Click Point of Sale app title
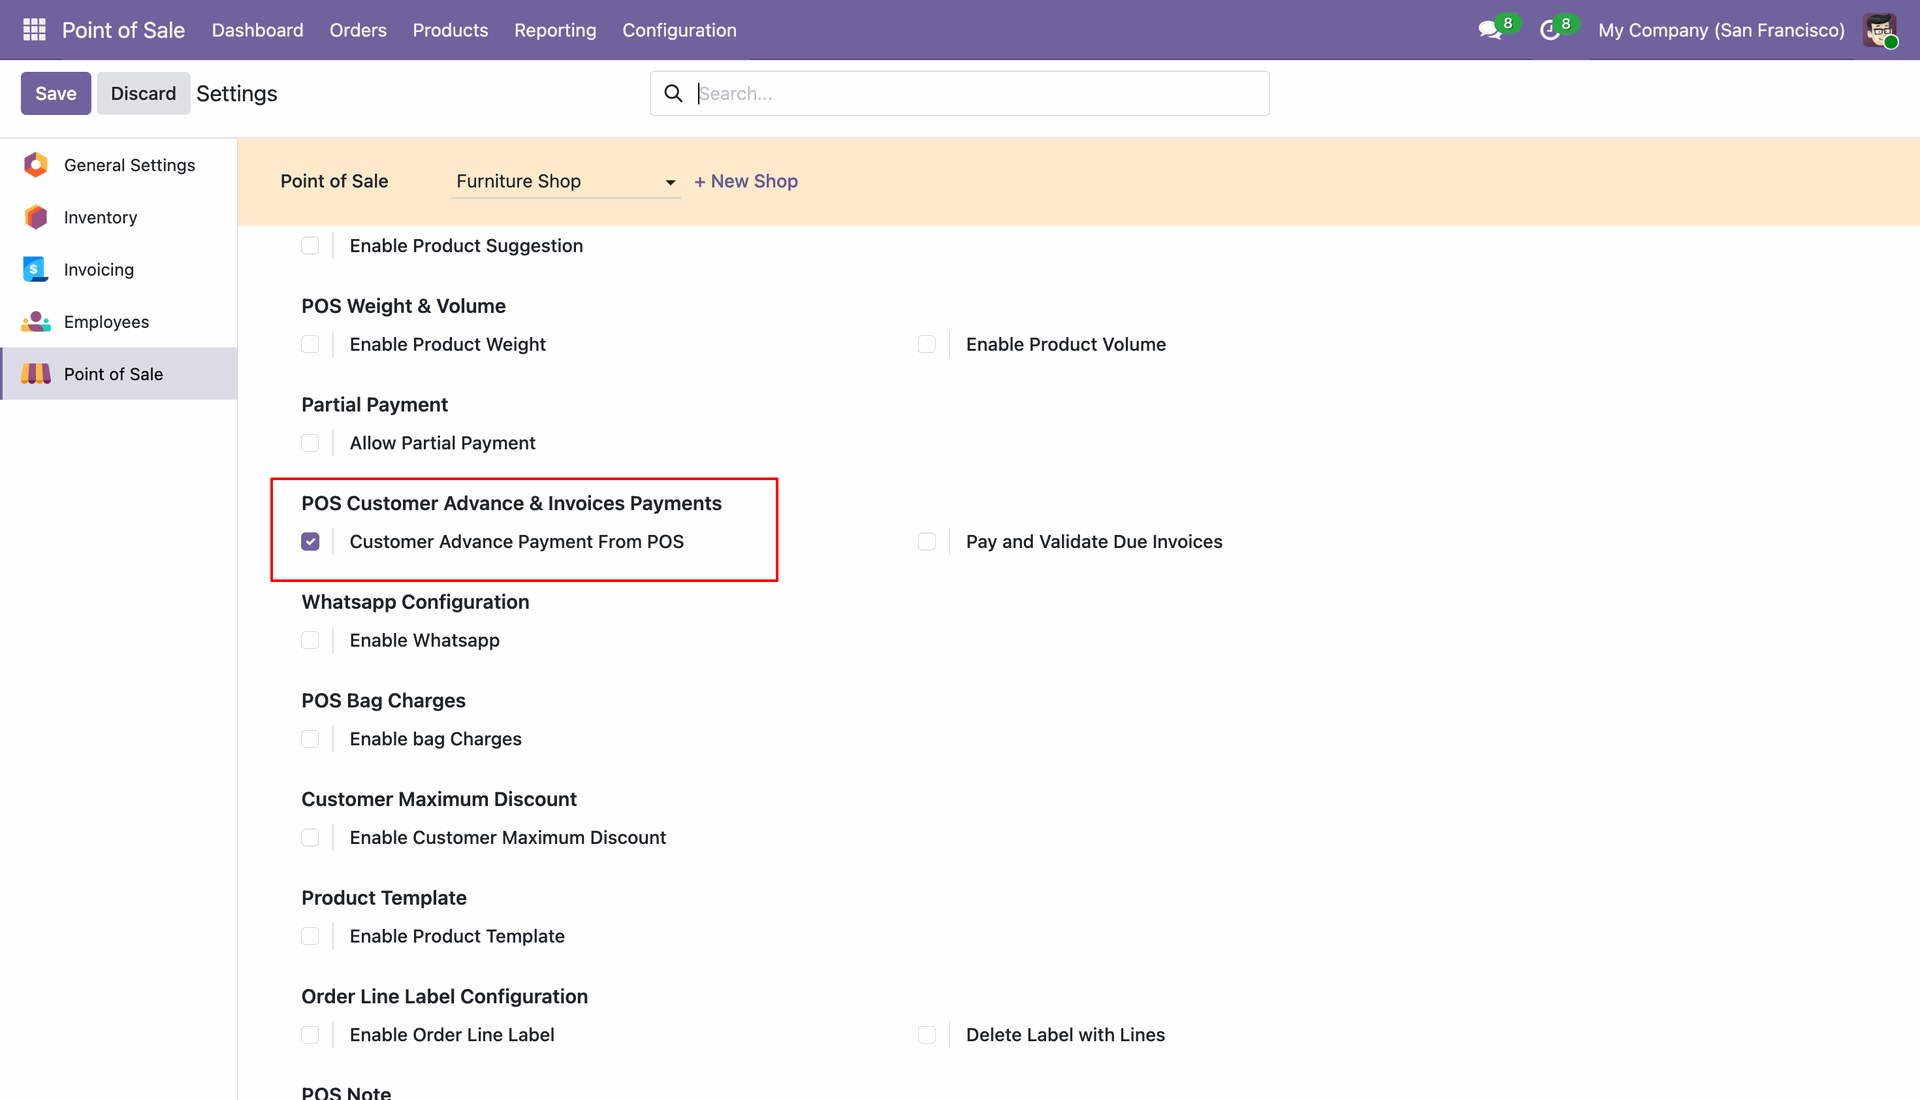This screenshot has height=1100, width=1920. pos(123,30)
